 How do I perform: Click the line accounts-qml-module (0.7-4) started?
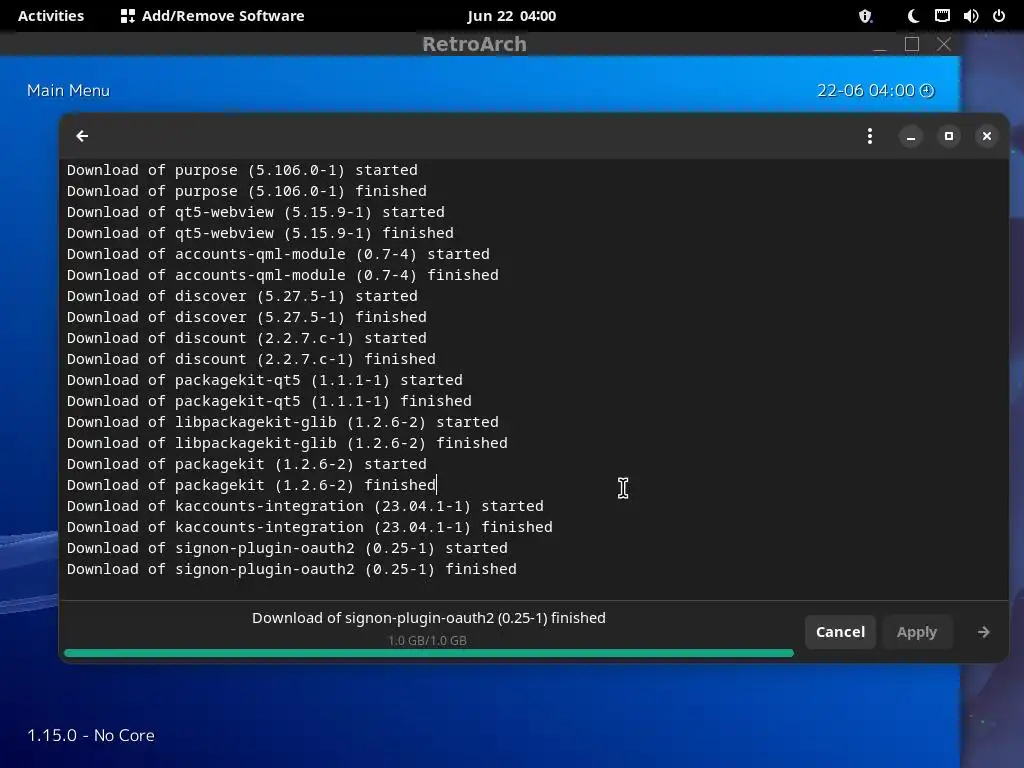278,253
